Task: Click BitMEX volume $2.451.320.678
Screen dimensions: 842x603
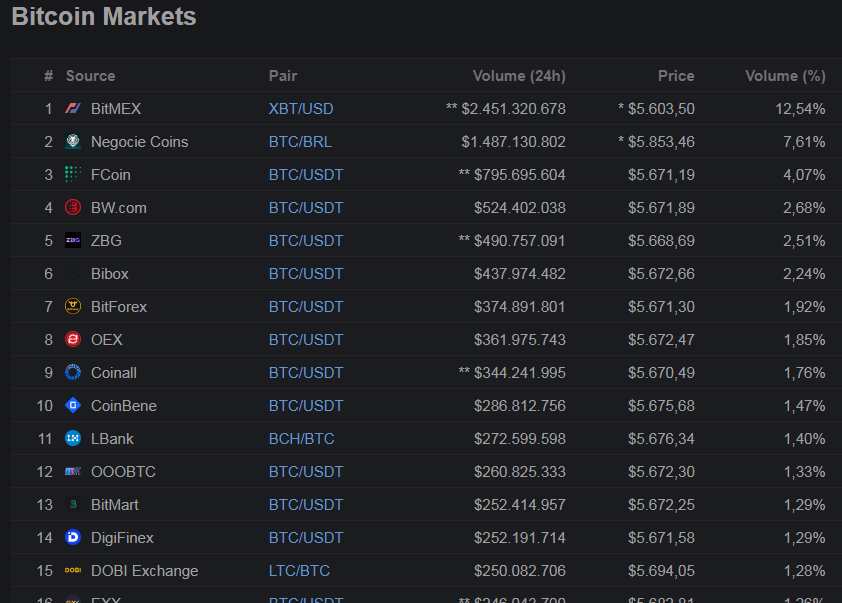Action: [513, 108]
